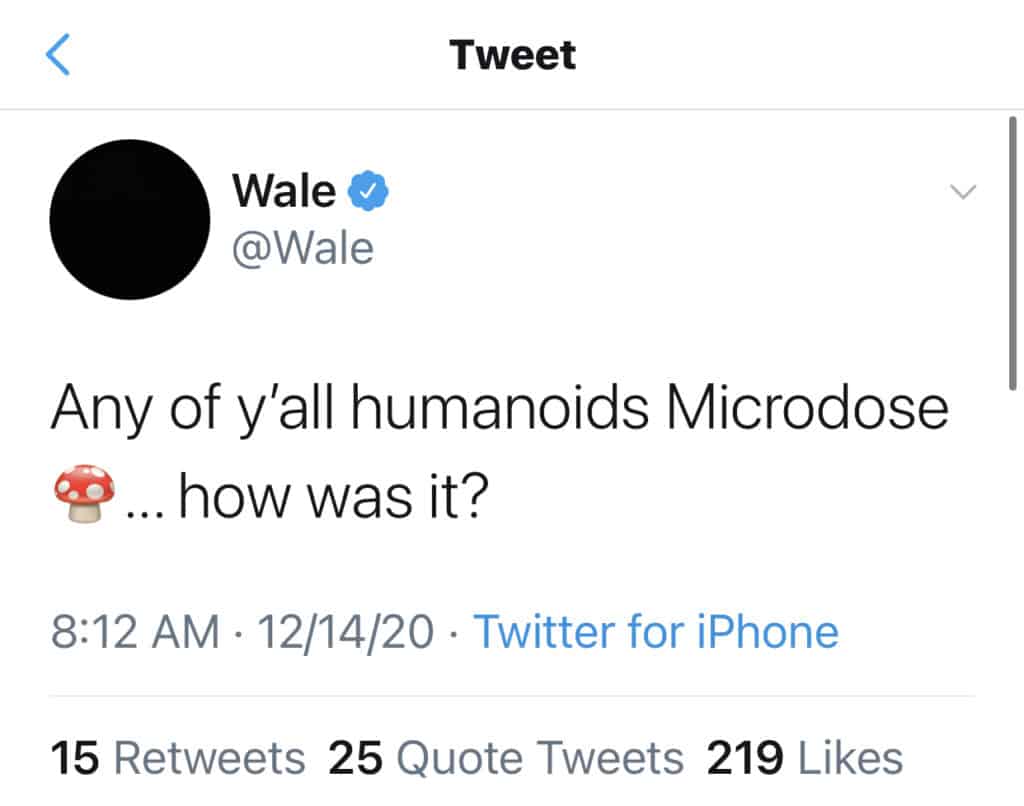Open Wale's profile picture
This screenshot has width=1024, height=806.
click(130, 220)
